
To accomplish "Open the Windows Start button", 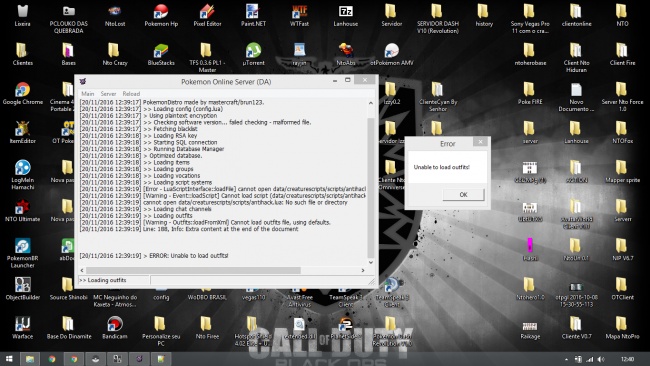I will coord(9,359).
